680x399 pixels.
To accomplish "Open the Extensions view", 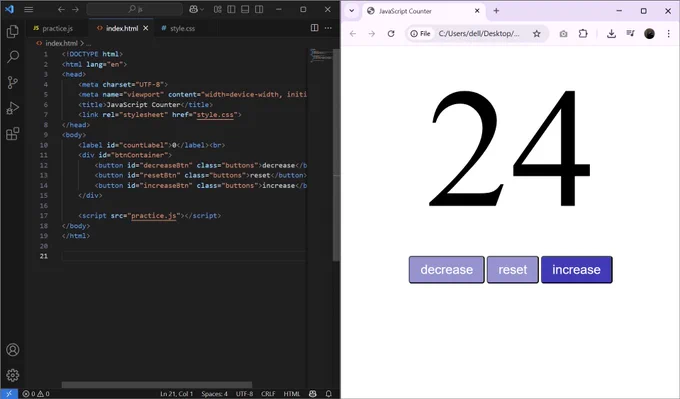I will (13, 133).
